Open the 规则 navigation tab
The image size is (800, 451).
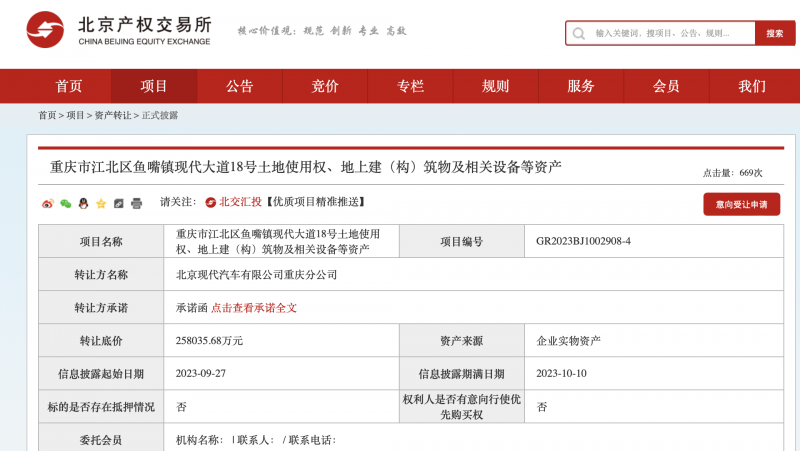pos(495,86)
